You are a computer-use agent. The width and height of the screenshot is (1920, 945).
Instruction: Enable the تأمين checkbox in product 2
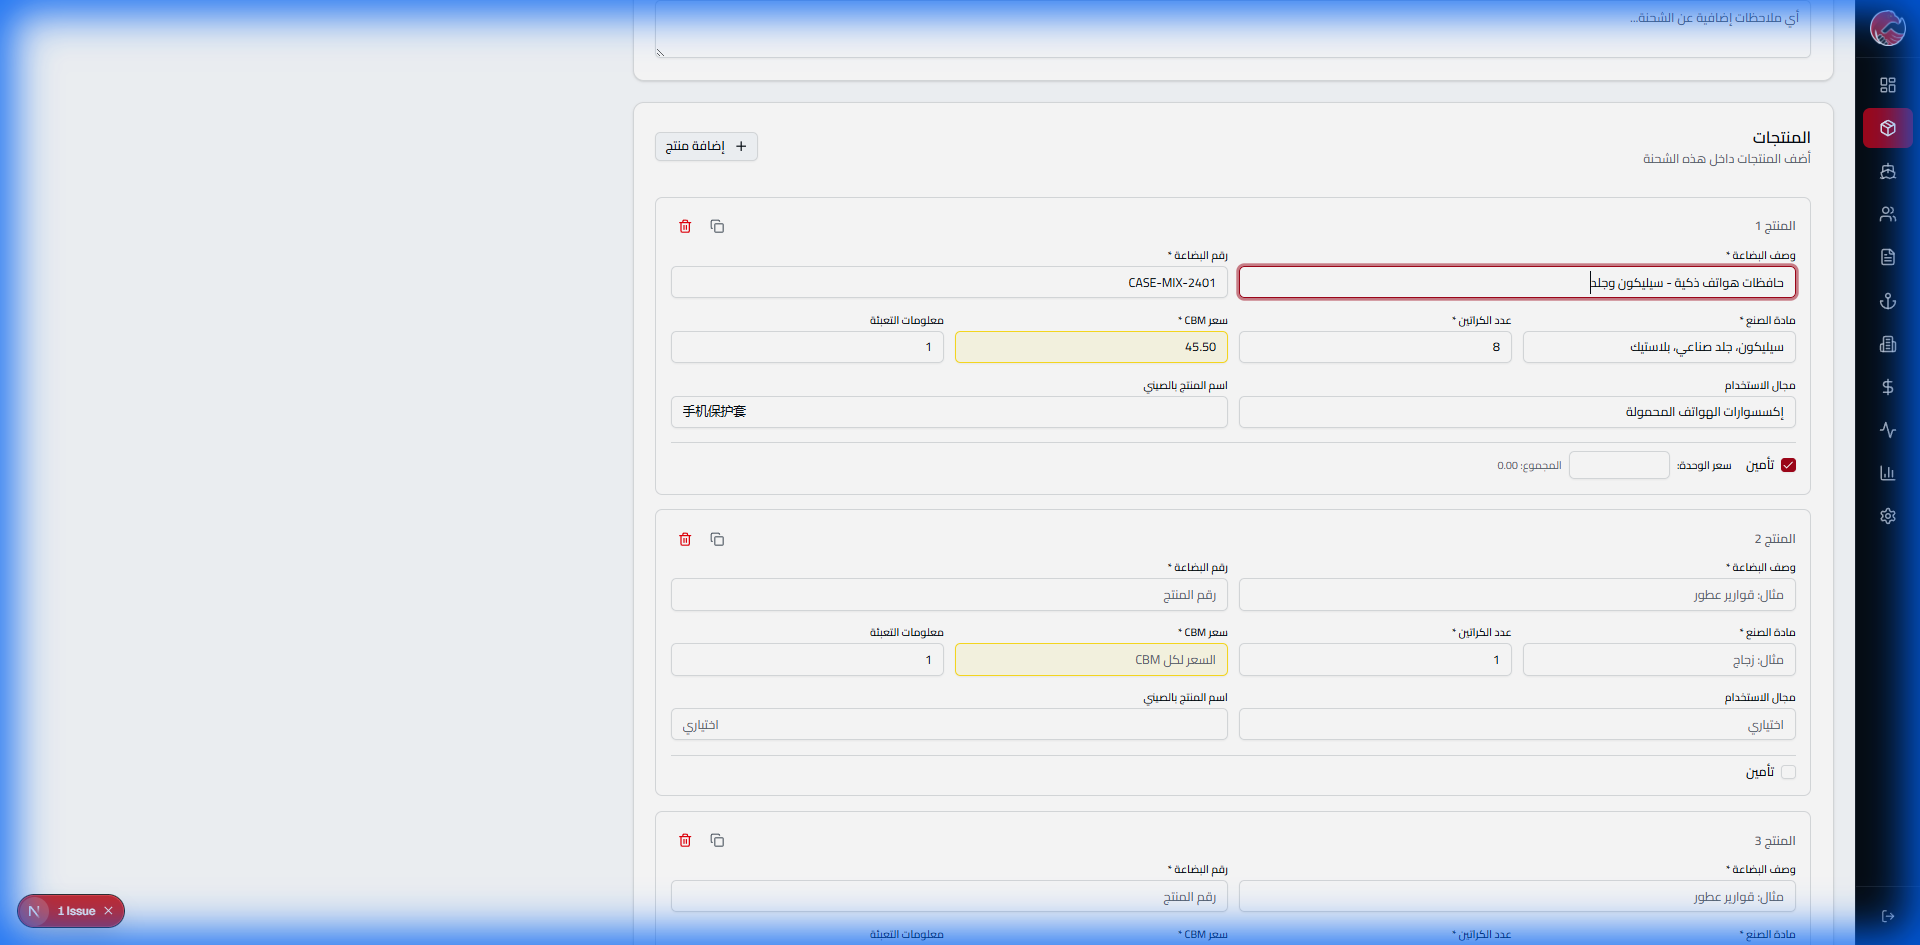[x=1788, y=772]
